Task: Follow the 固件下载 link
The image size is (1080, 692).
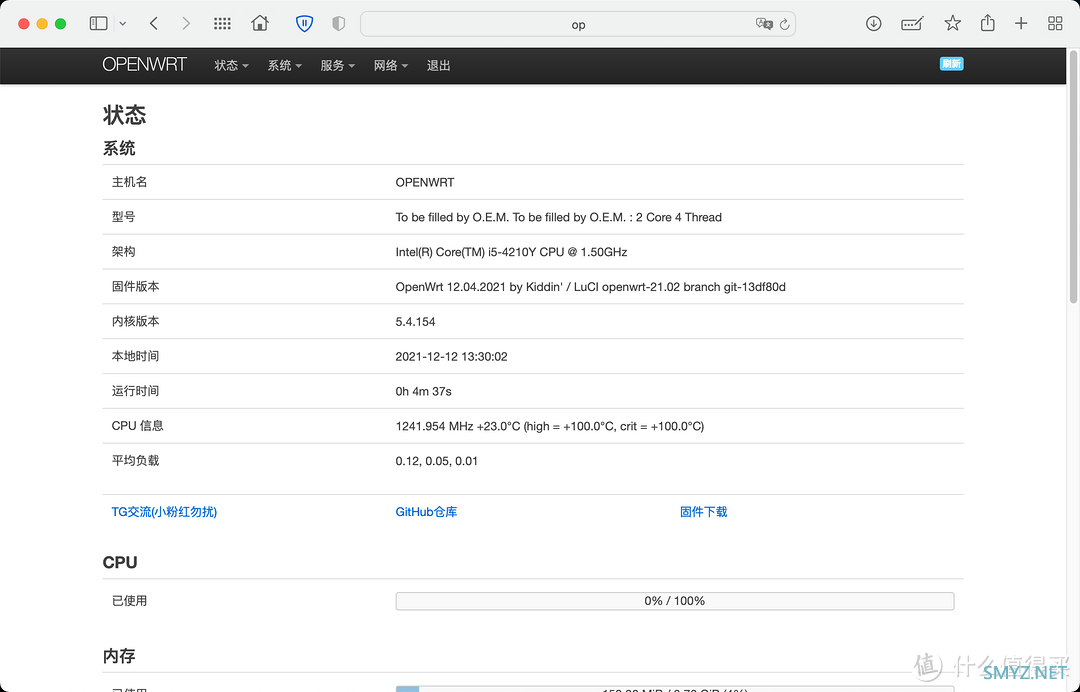Action: point(703,511)
